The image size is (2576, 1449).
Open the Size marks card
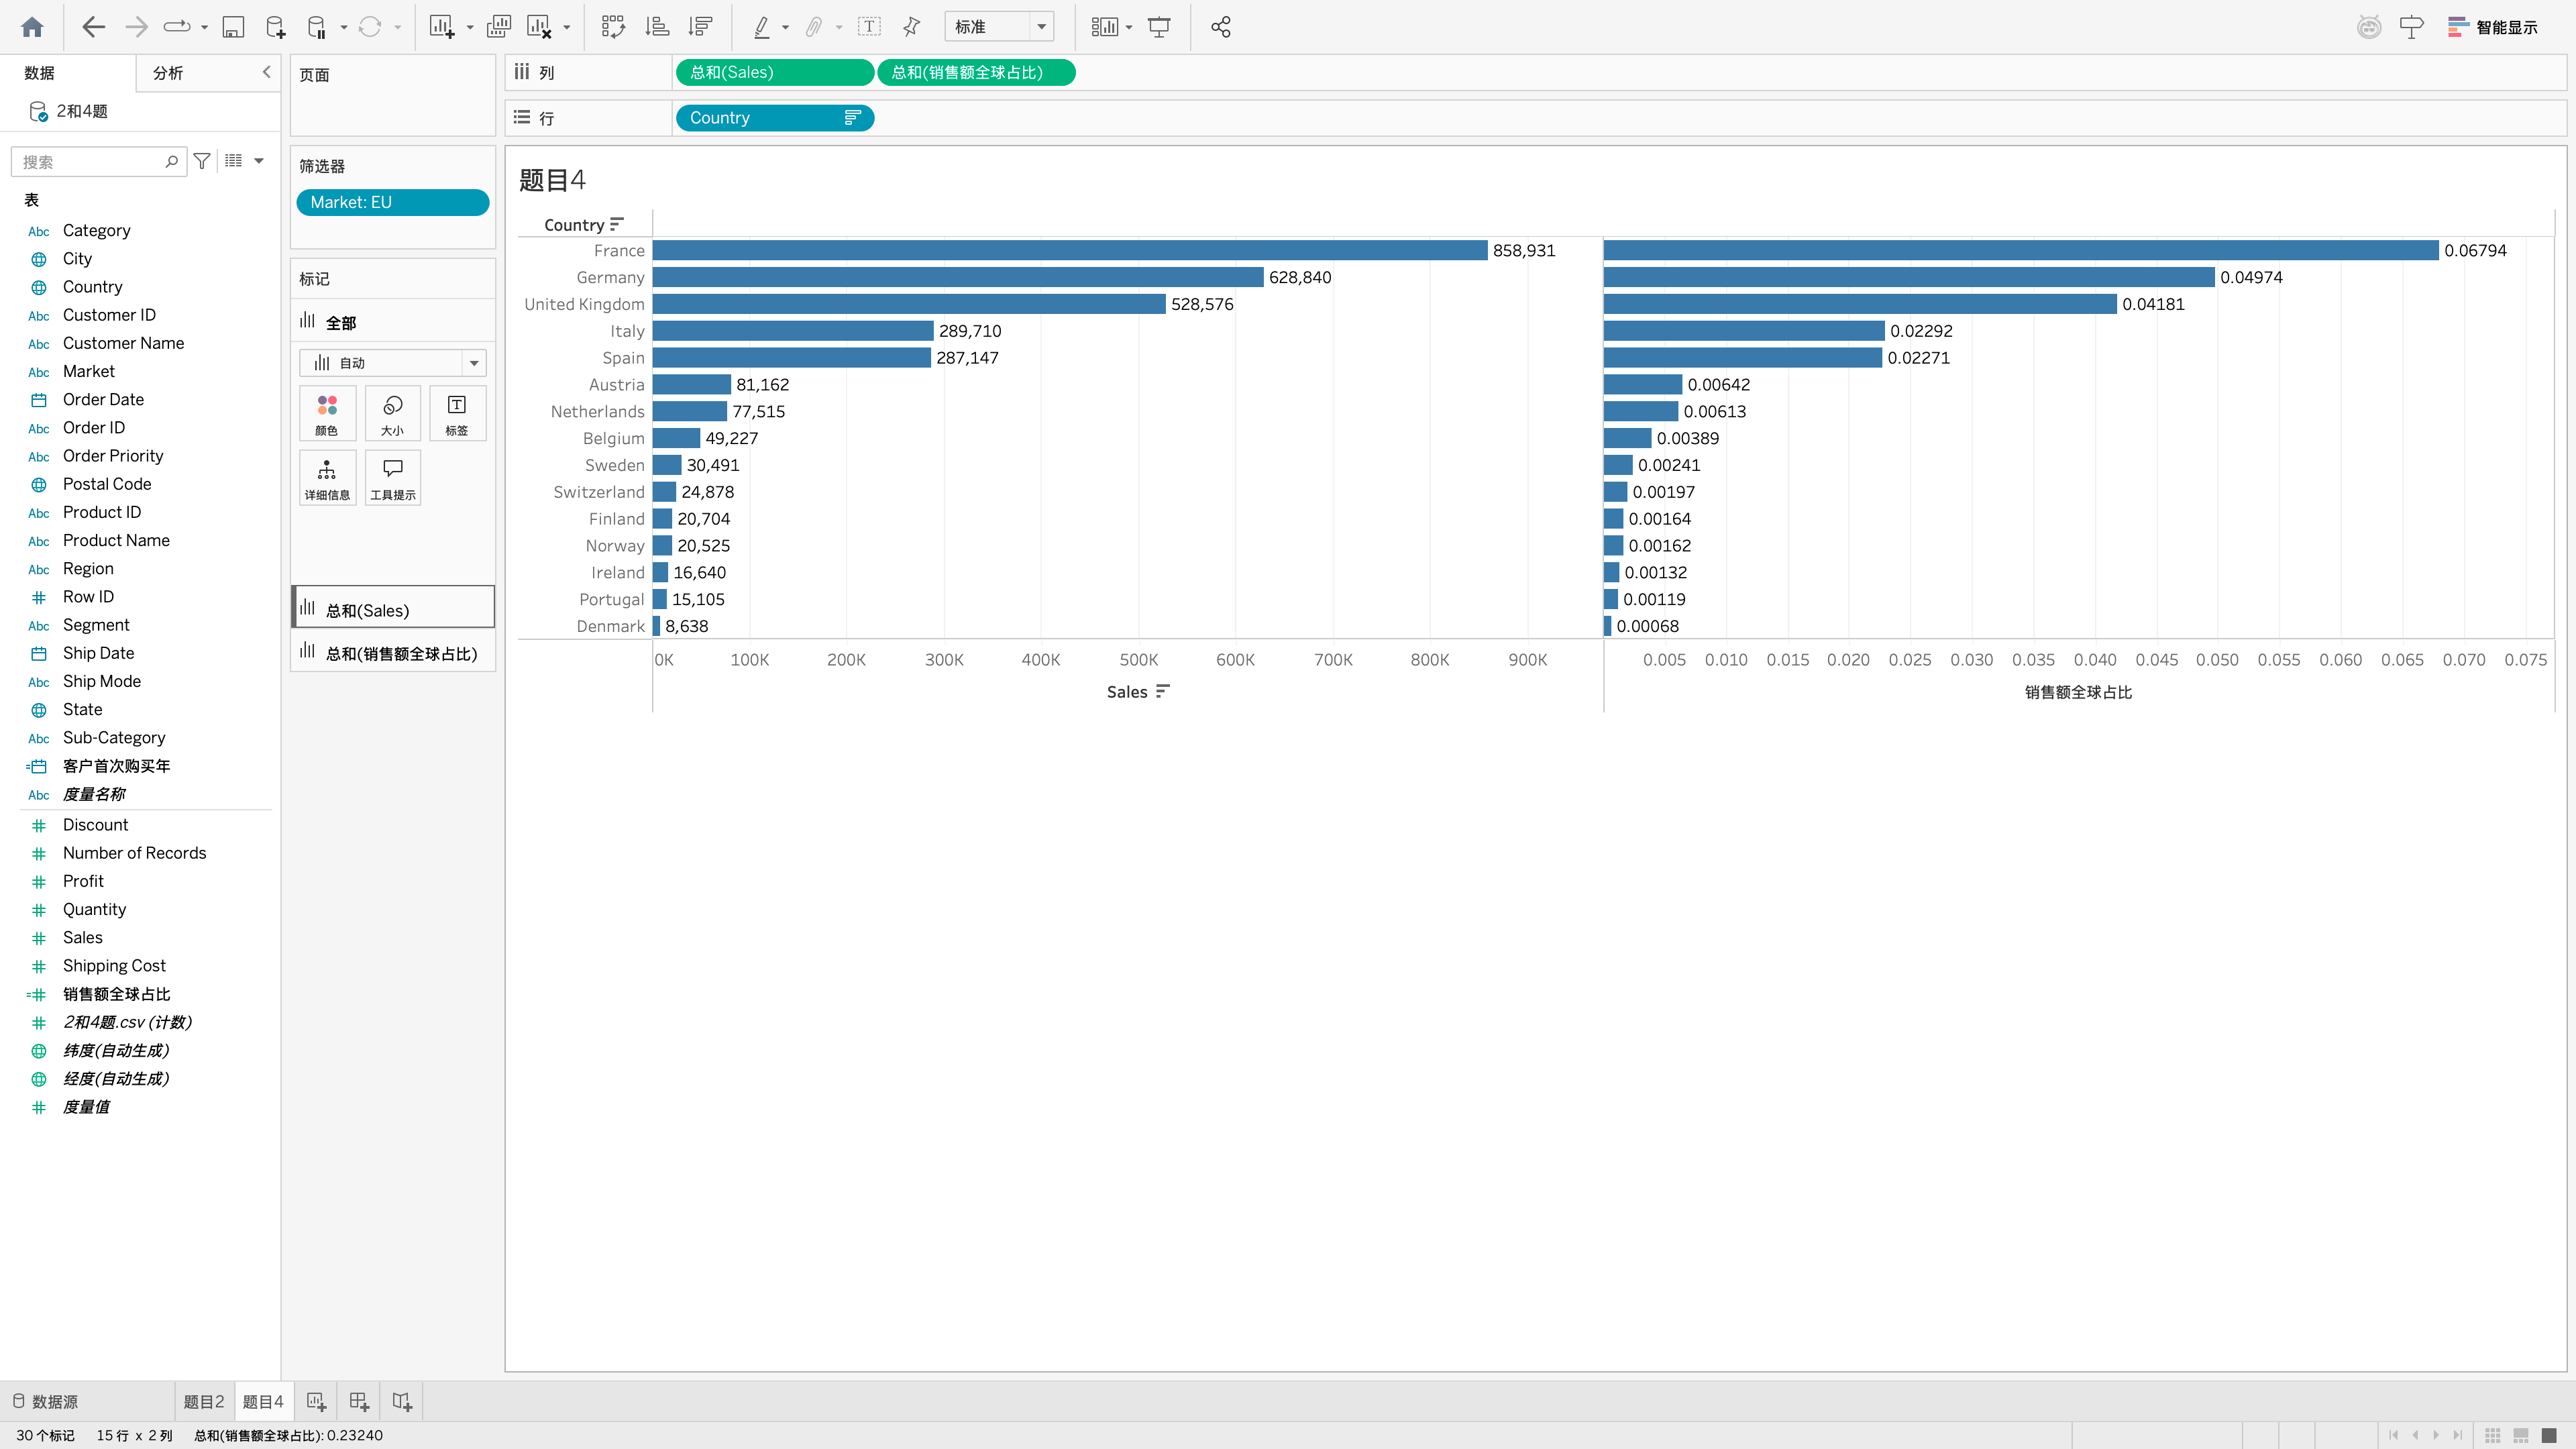coord(392,413)
